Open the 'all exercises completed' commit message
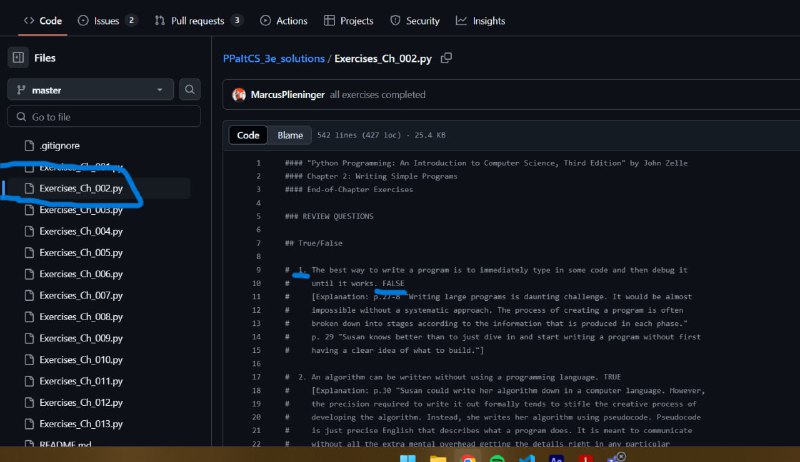Viewport: 800px width, 462px height. tap(378, 95)
